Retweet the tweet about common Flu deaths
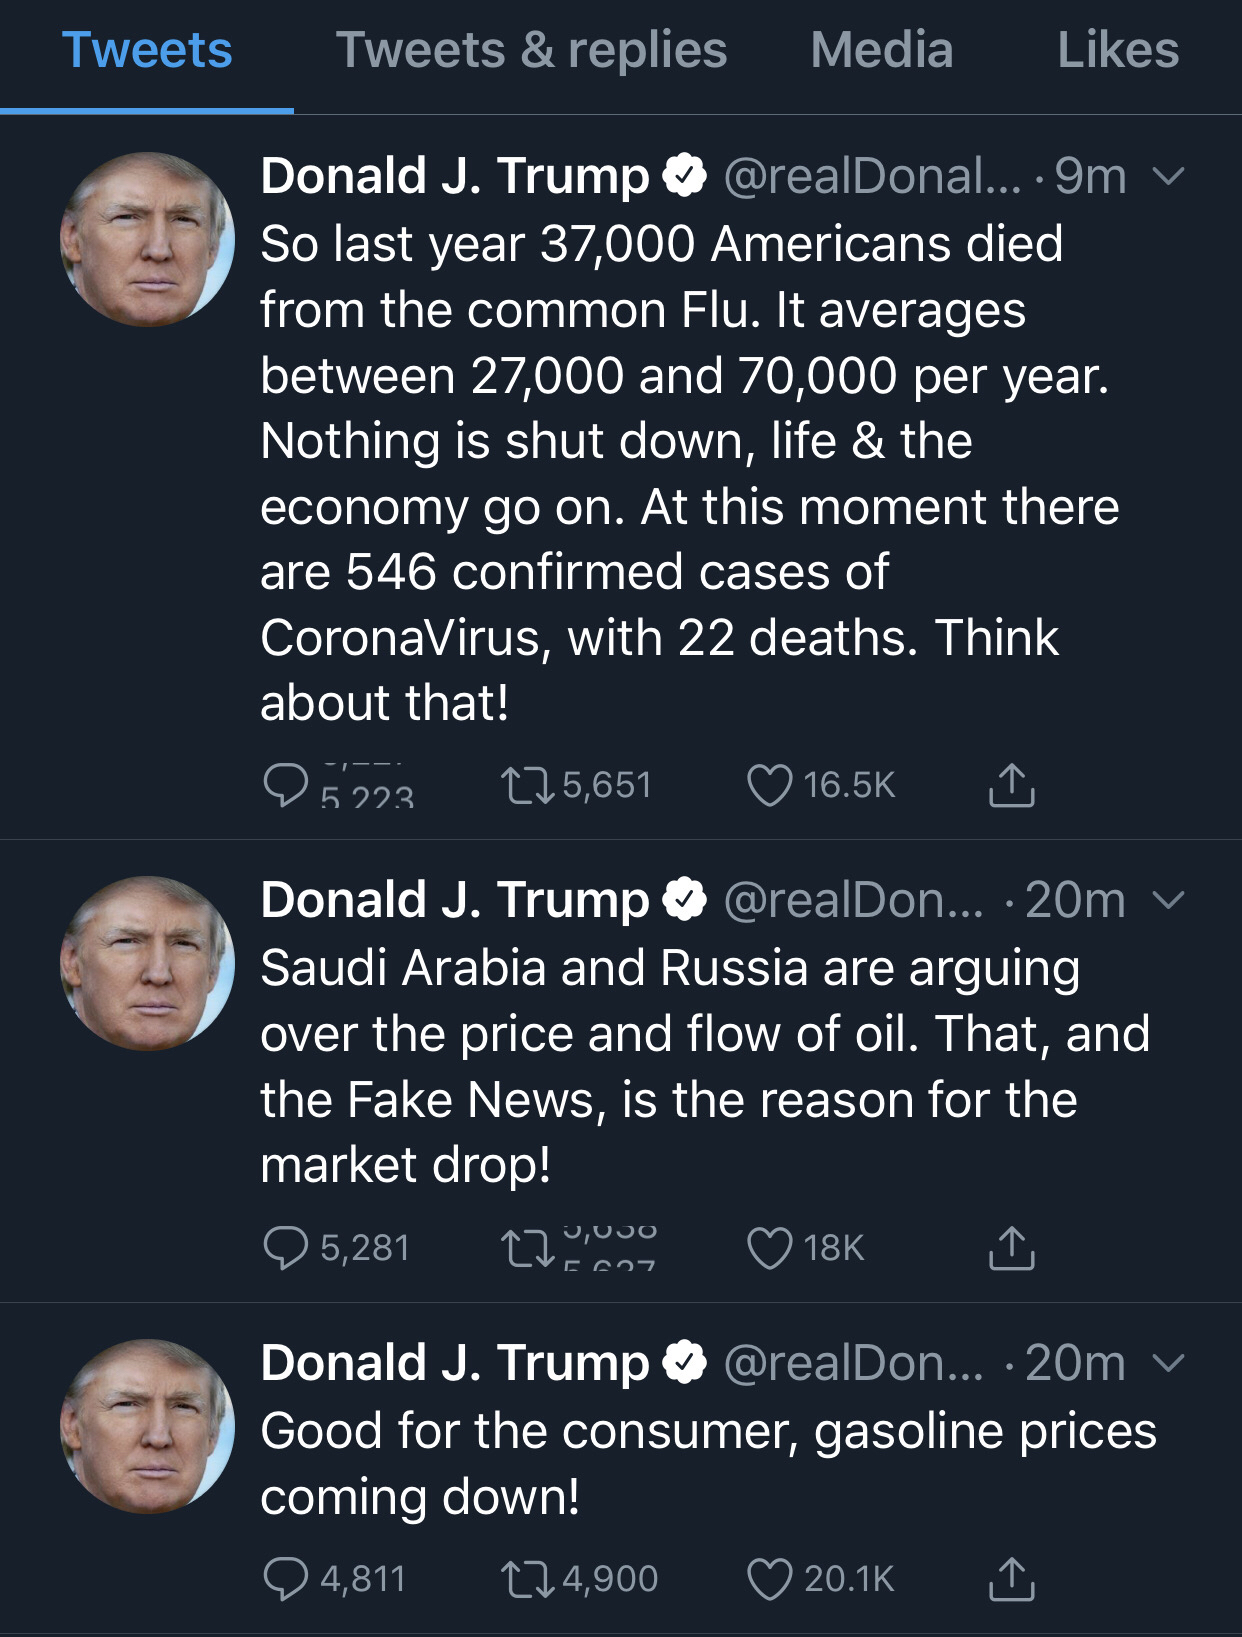Image resolution: width=1242 pixels, height=1637 pixels. (x=527, y=785)
